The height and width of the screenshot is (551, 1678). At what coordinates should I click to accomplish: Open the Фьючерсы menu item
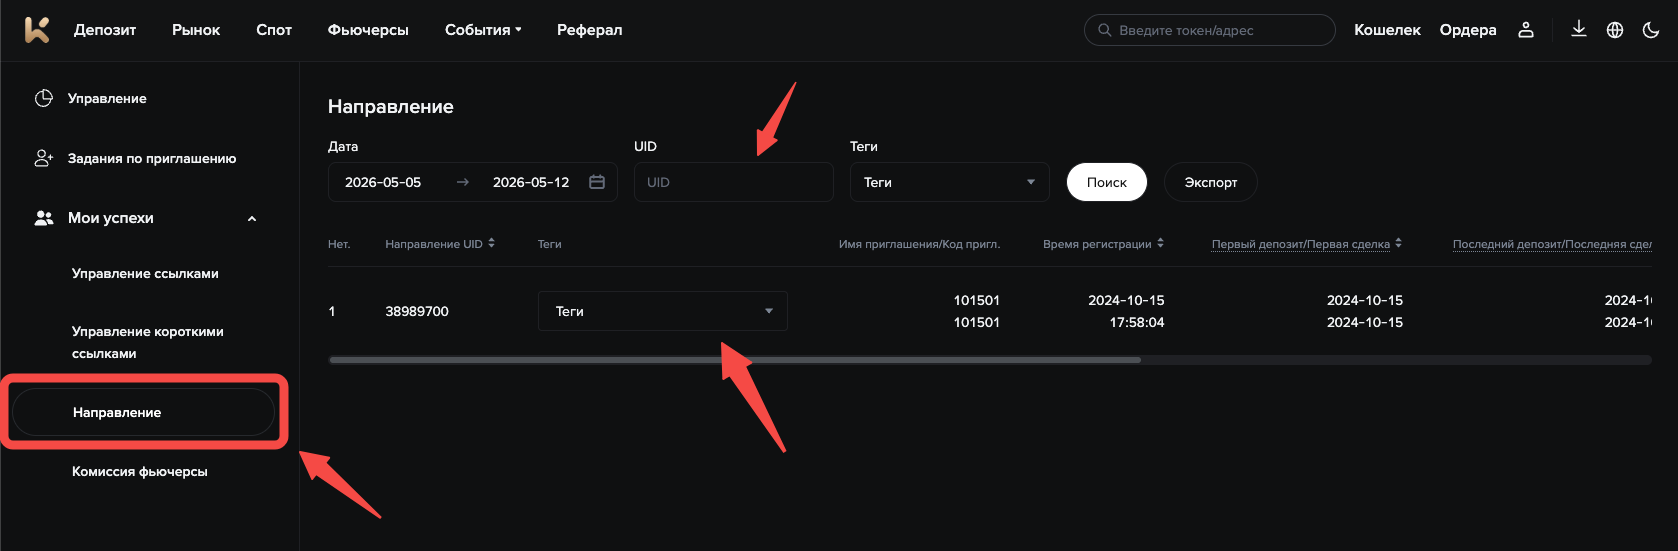tap(368, 30)
